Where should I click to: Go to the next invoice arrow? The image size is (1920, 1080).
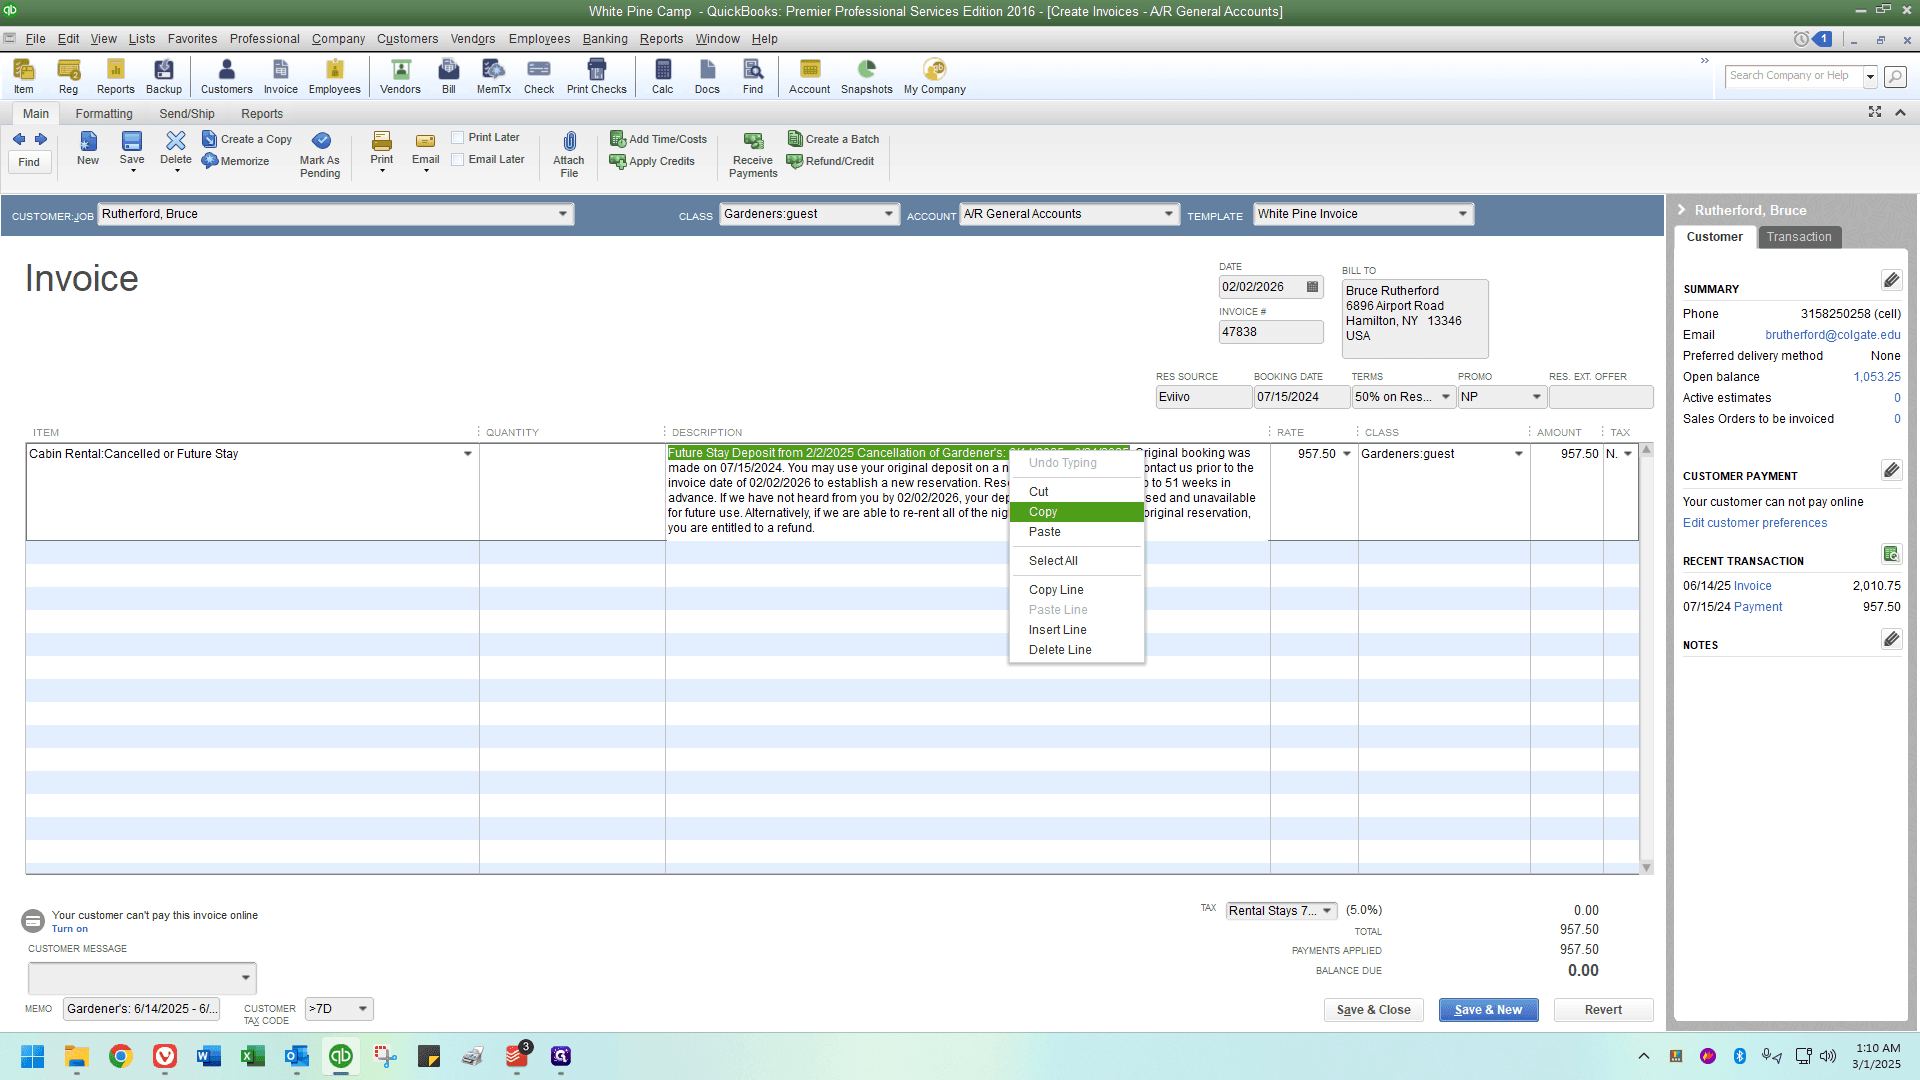click(x=41, y=139)
